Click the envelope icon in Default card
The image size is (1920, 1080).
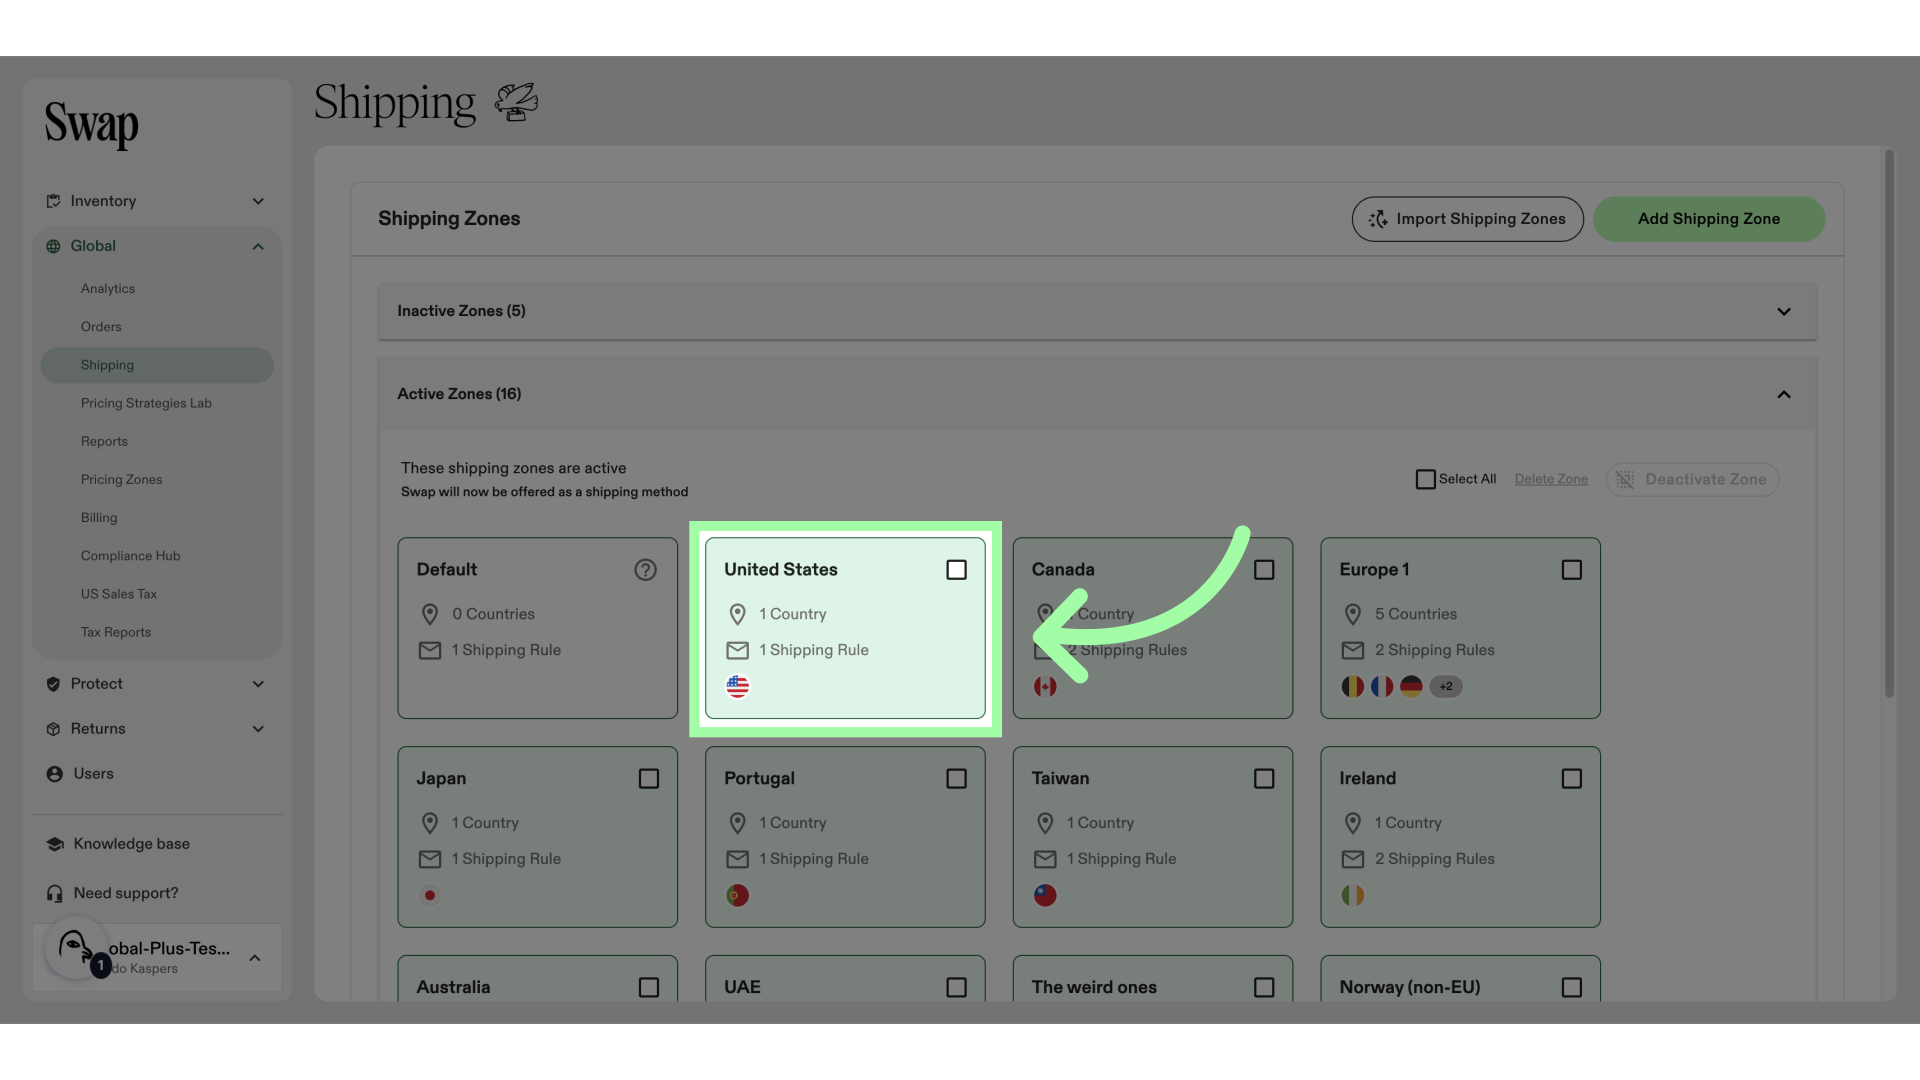point(430,651)
